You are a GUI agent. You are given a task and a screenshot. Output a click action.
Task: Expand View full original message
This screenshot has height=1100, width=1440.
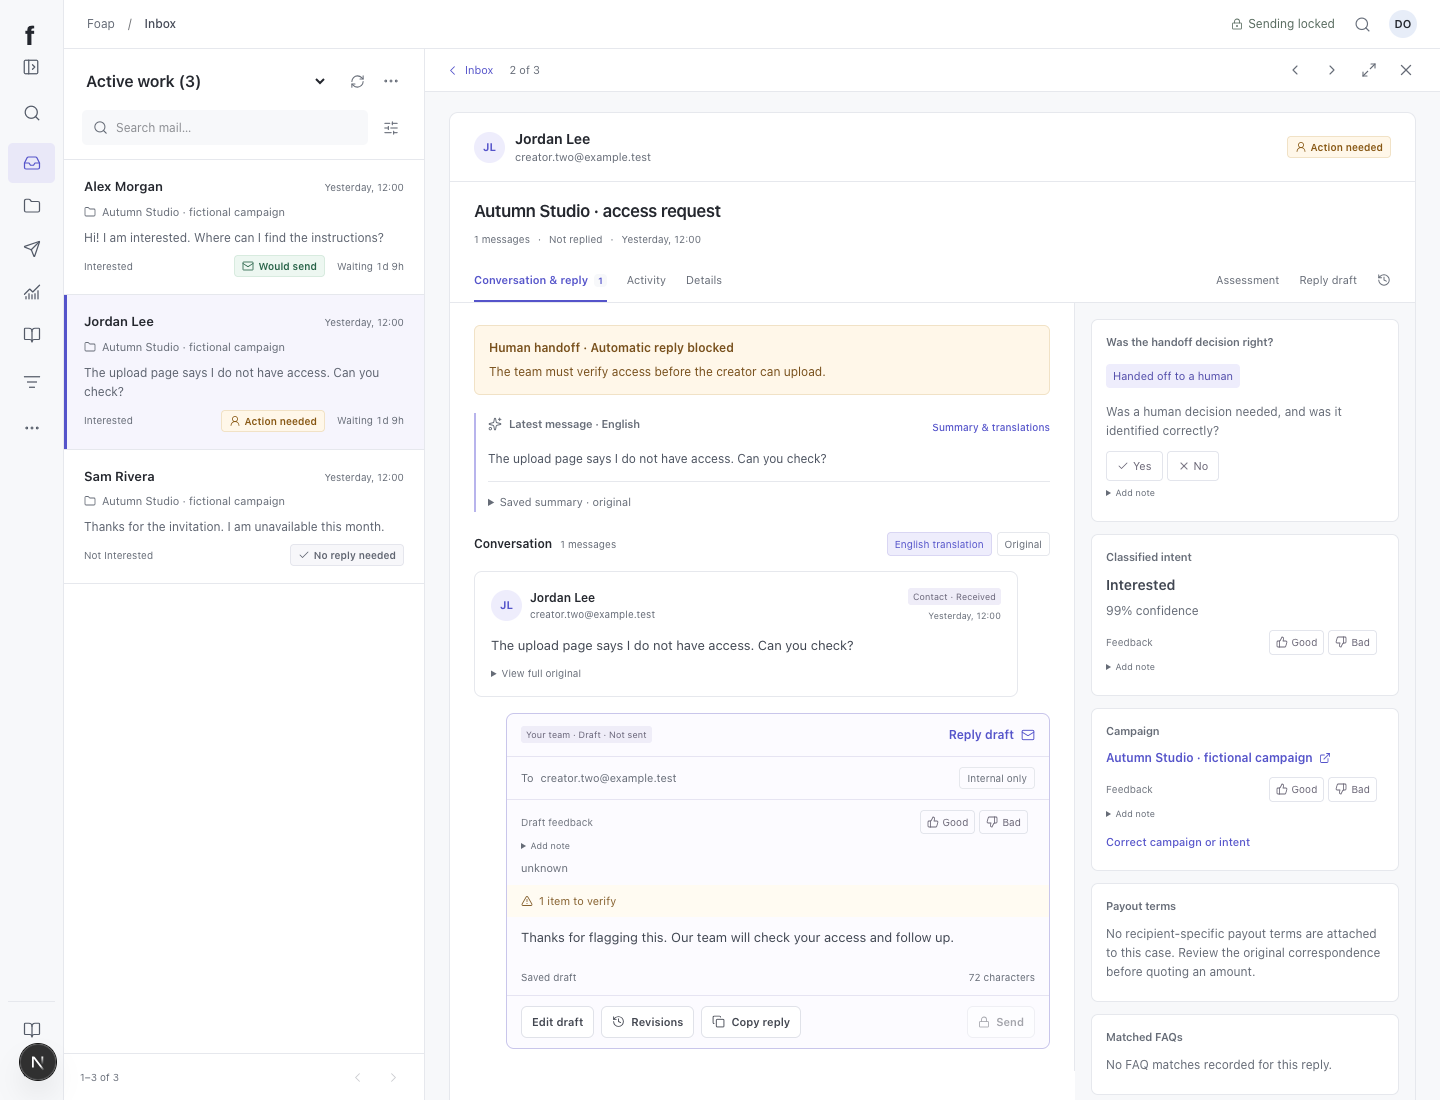point(536,673)
